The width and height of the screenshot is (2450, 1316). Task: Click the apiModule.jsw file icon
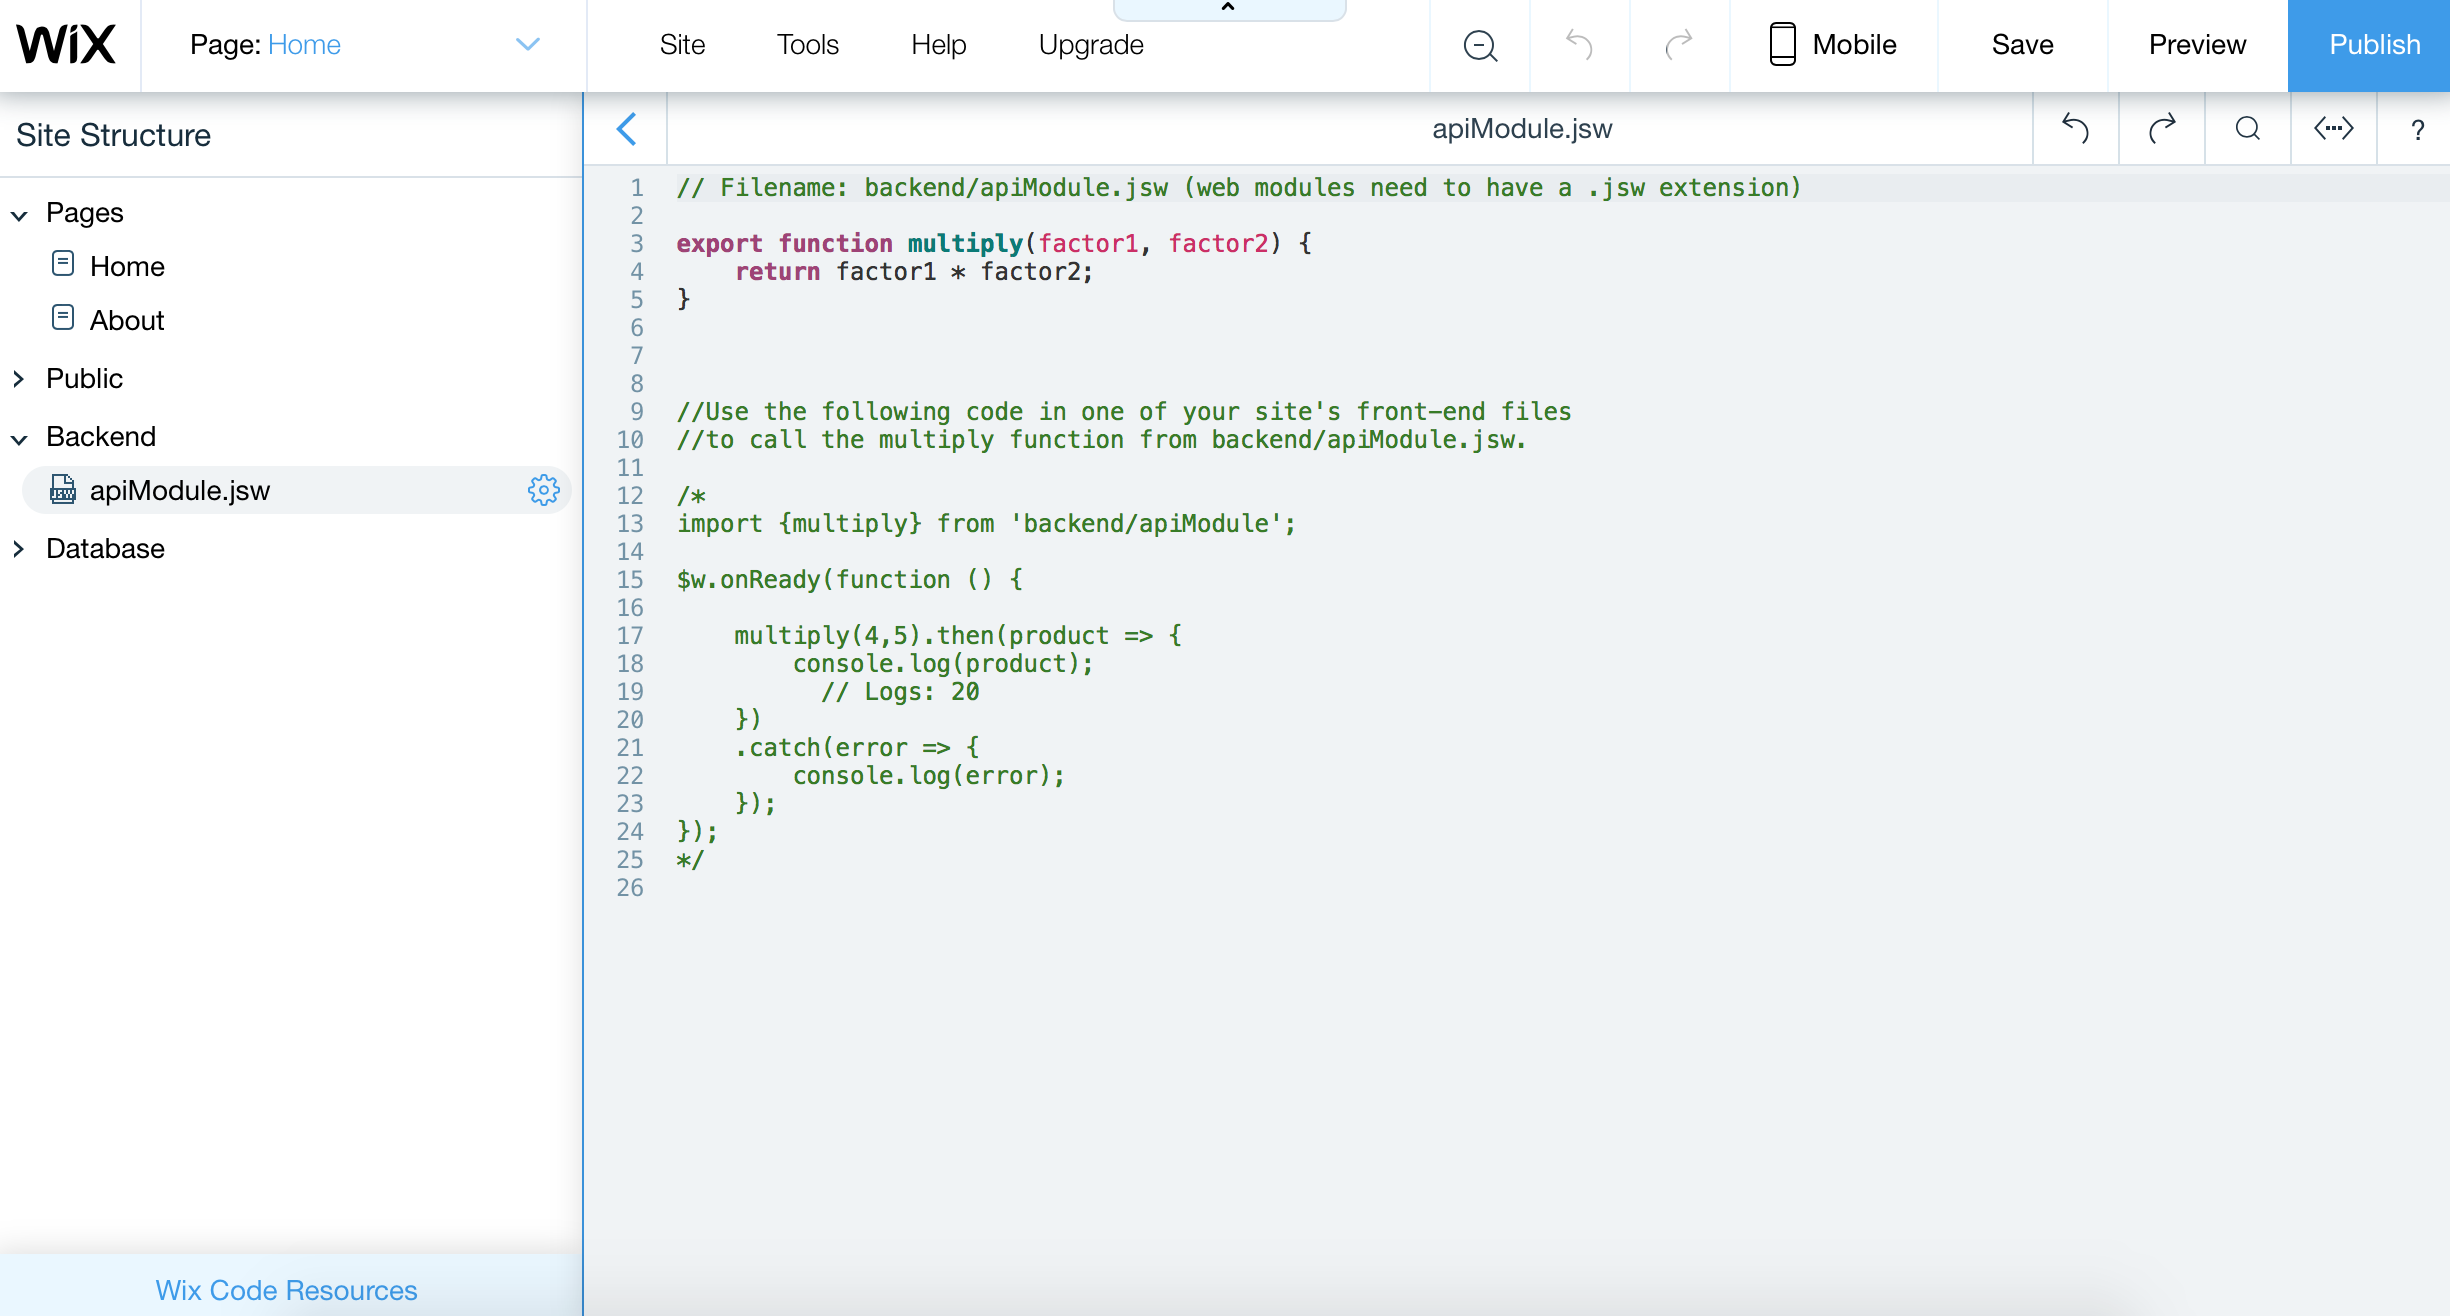(x=63, y=489)
